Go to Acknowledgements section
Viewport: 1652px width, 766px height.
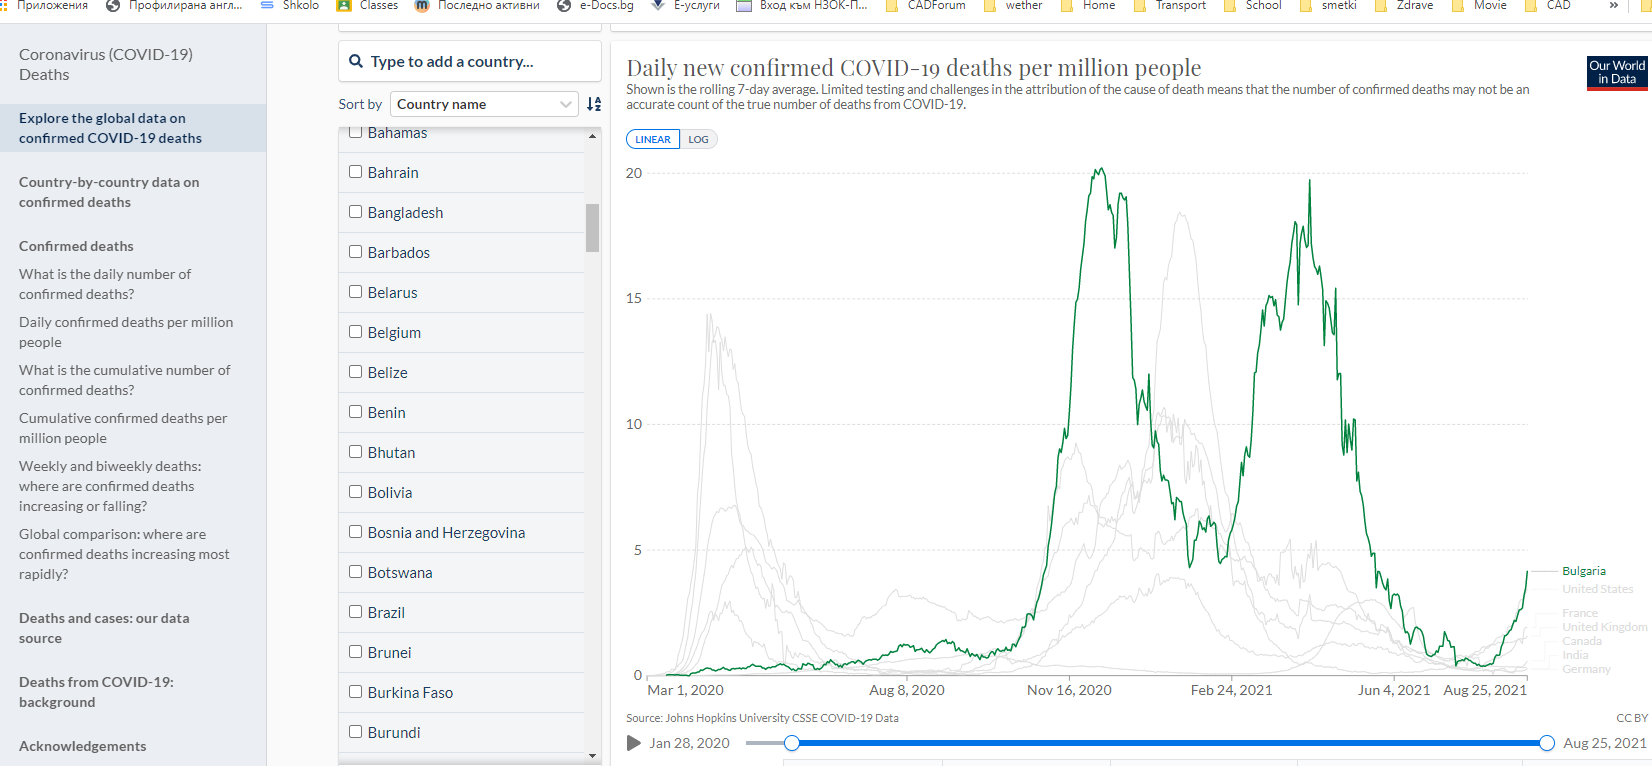(x=83, y=746)
